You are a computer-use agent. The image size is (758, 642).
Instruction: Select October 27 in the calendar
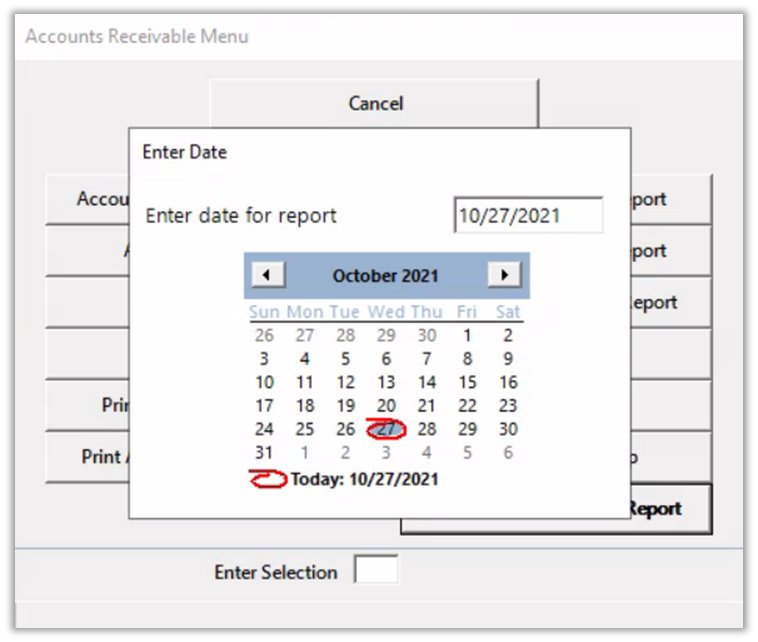point(386,429)
